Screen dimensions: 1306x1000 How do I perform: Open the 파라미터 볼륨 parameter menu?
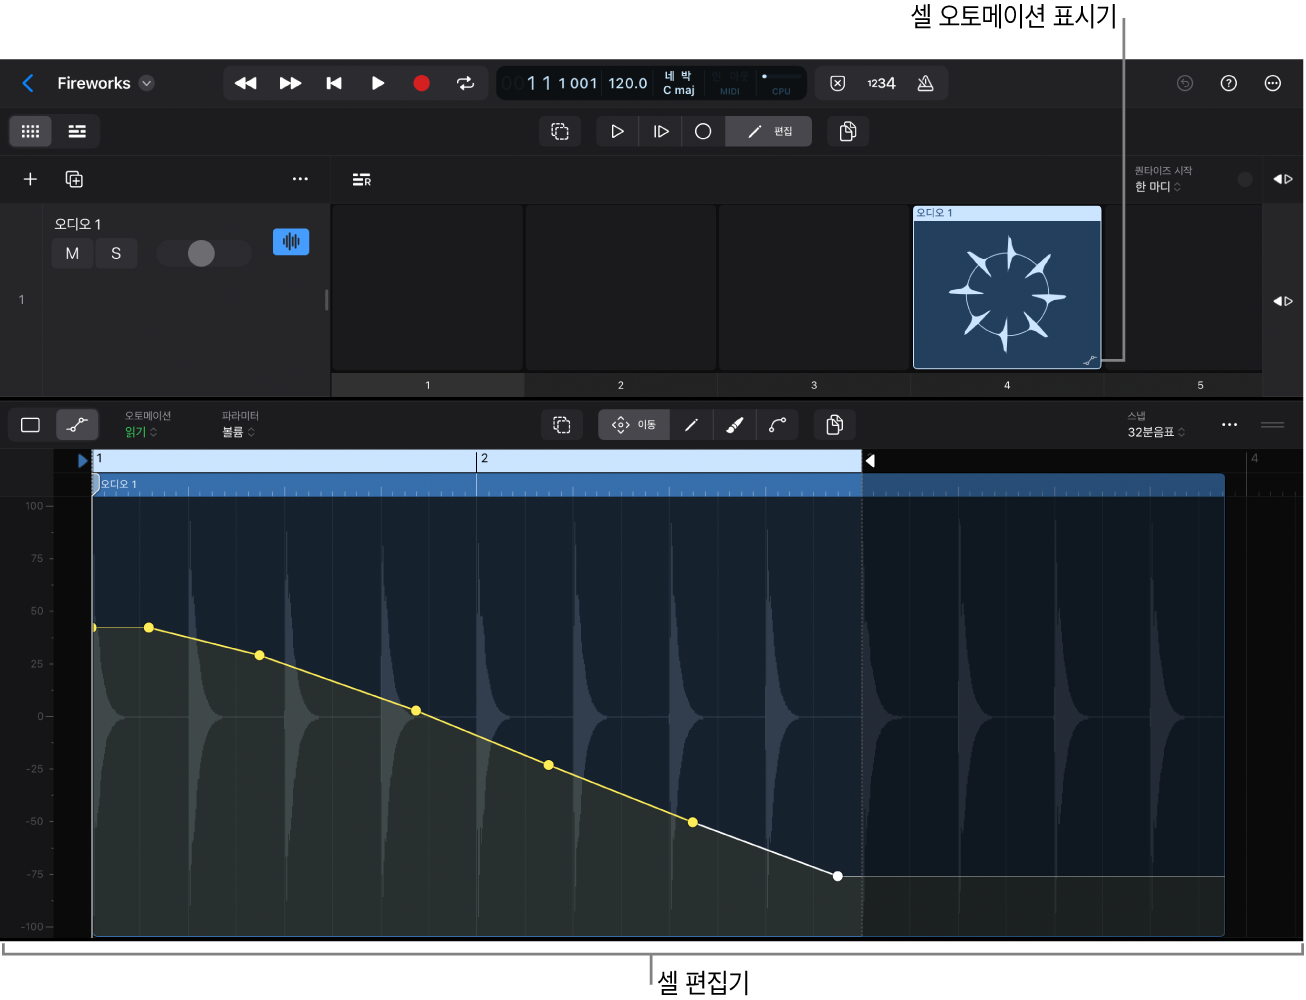coord(238,432)
